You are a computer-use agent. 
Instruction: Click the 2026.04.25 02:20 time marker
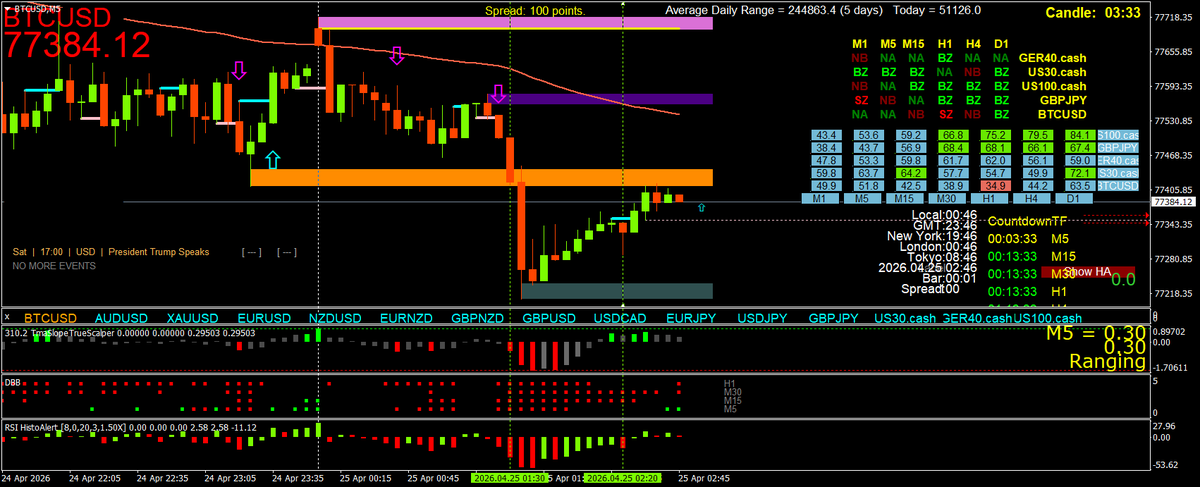click(621, 479)
